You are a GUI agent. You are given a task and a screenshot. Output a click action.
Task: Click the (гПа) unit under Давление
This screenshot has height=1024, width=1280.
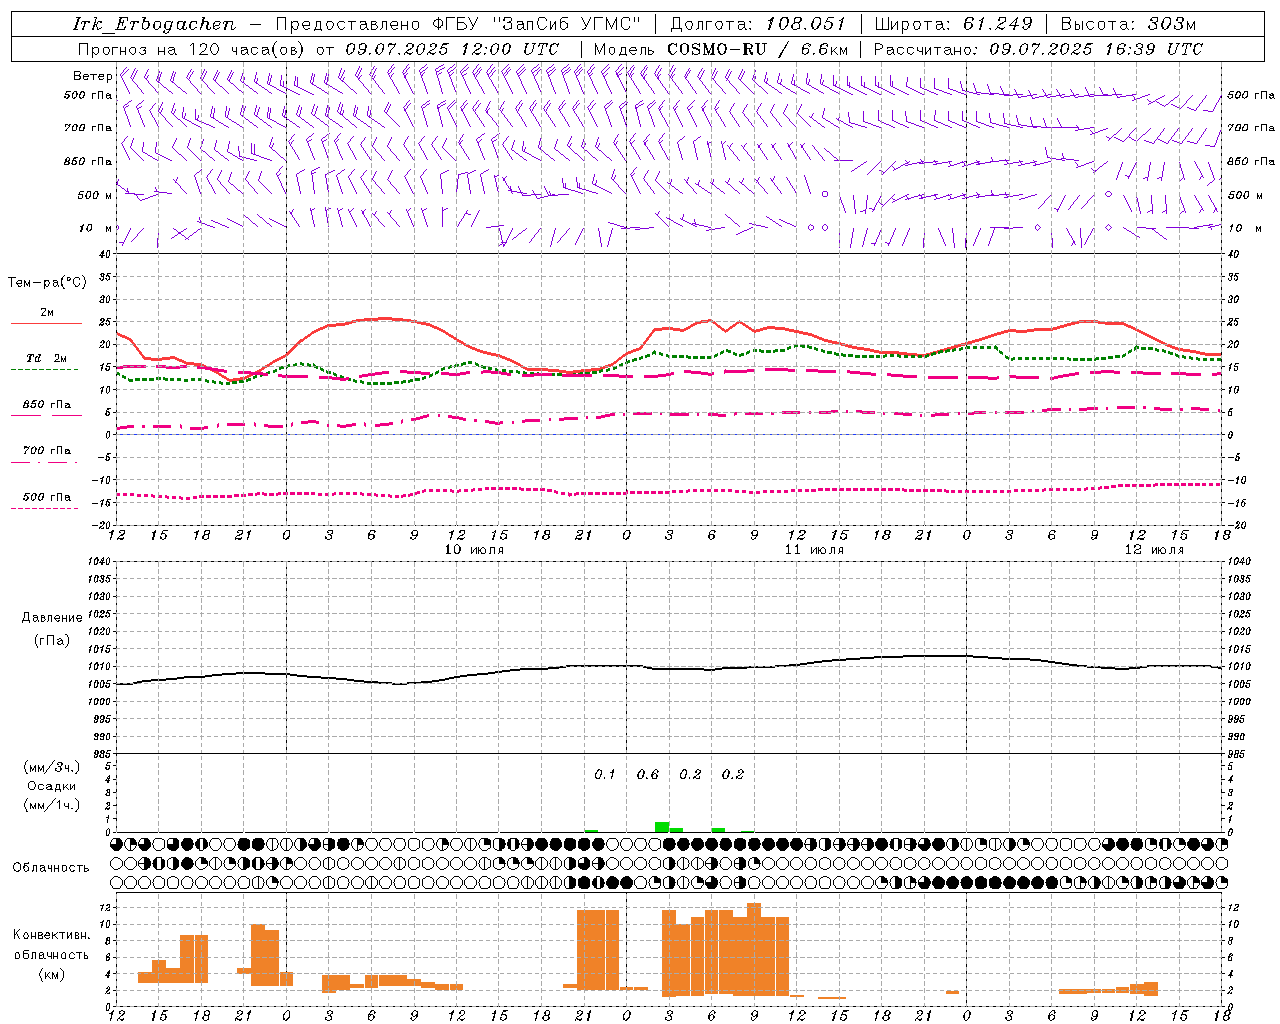[x=52, y=640]
